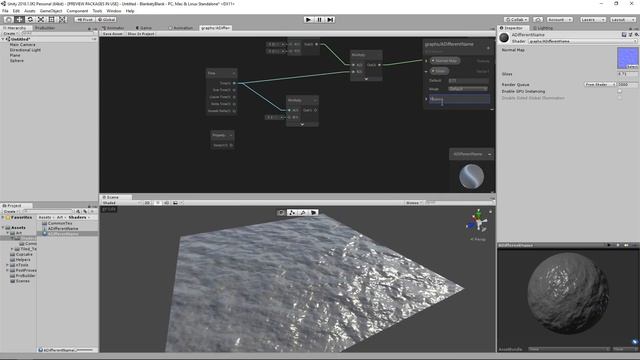Select the combined Transform tool

62,20
